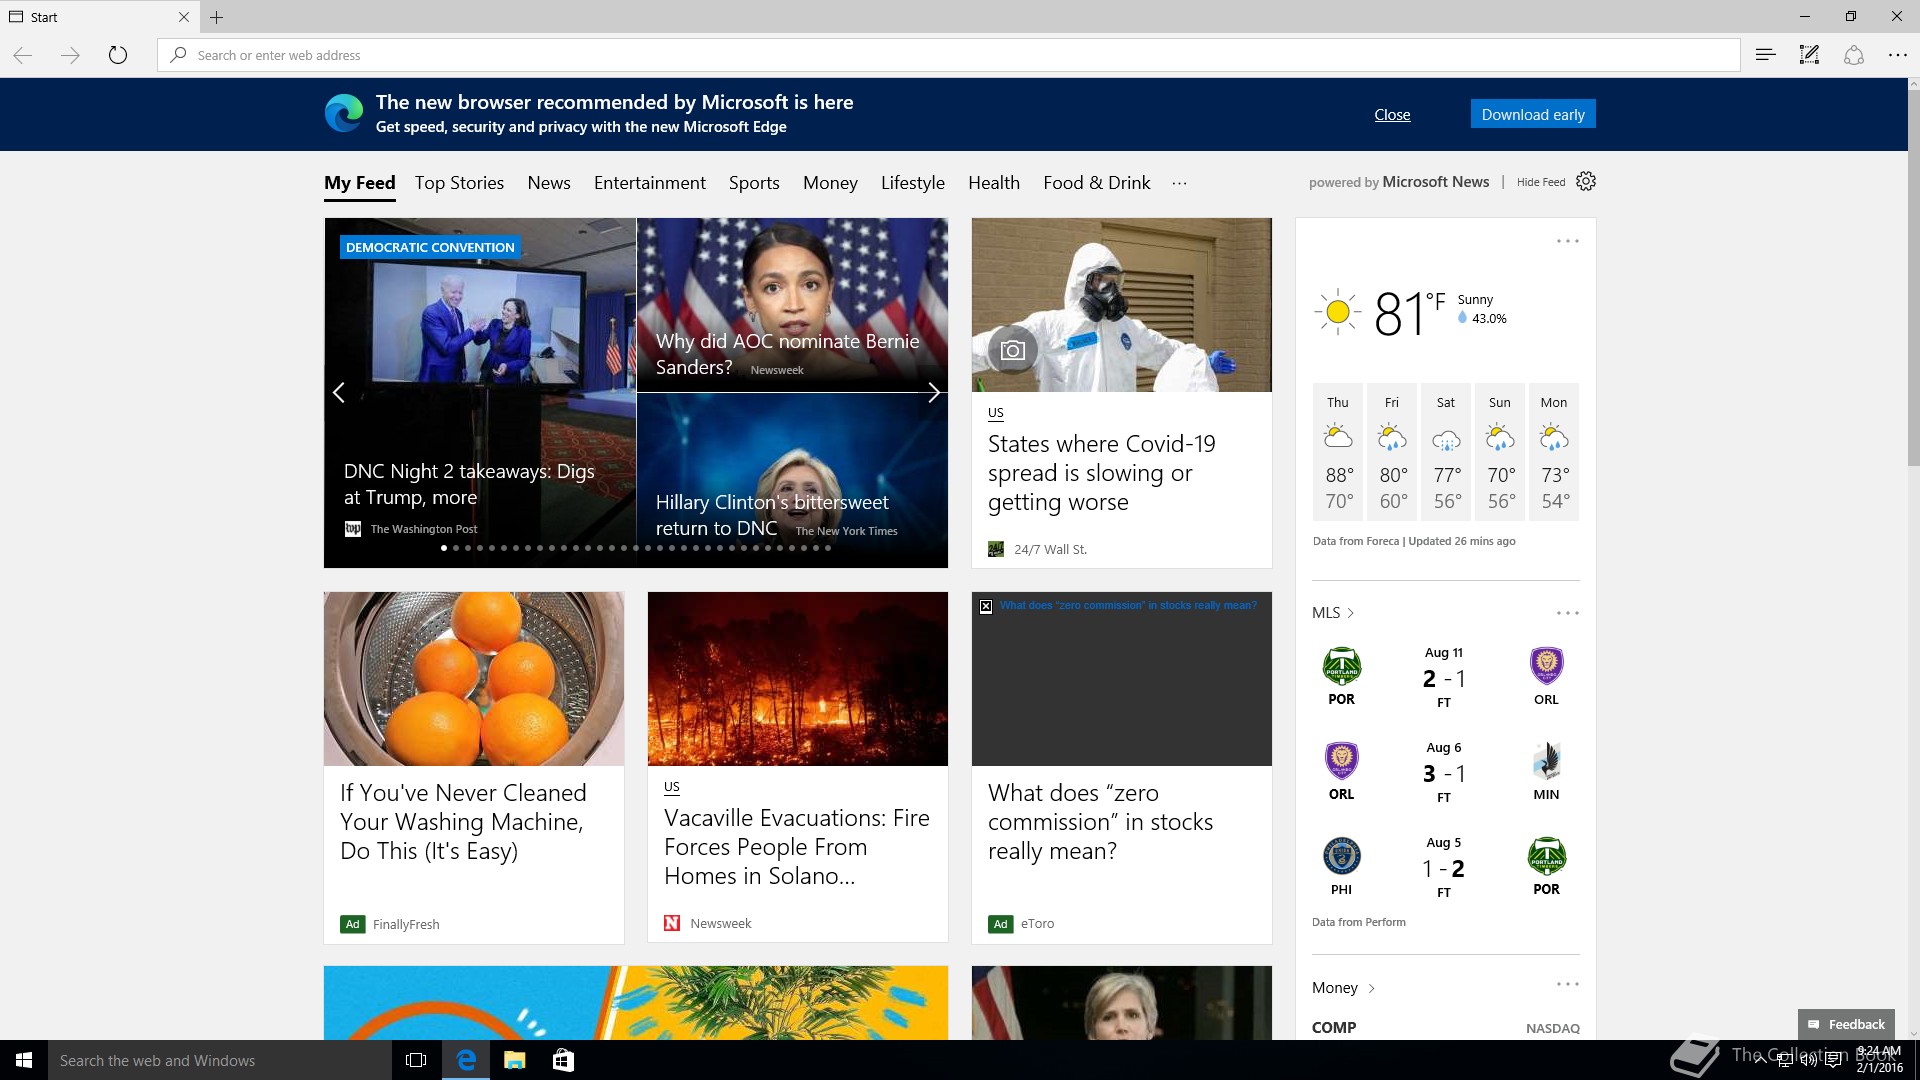Open the Microsoft News link
Viewport: 1920px width, 1080px height.
coord(1436,182)
